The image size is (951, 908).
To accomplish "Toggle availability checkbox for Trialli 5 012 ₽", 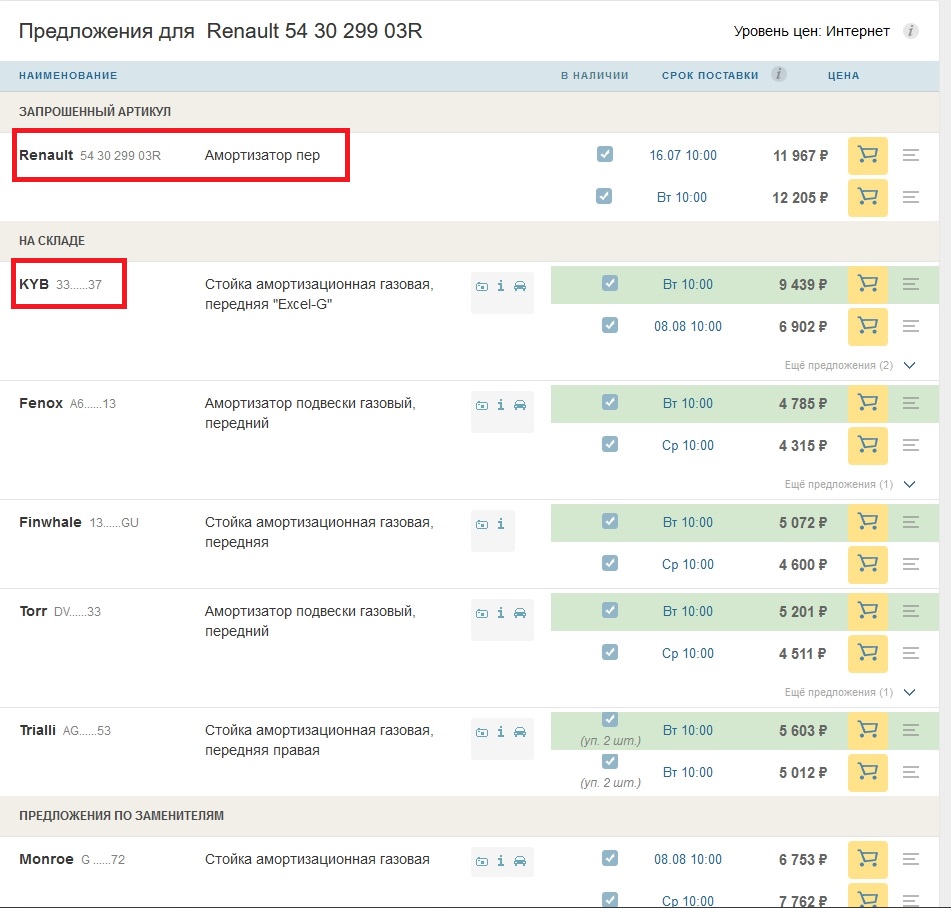I will [610, 761].
